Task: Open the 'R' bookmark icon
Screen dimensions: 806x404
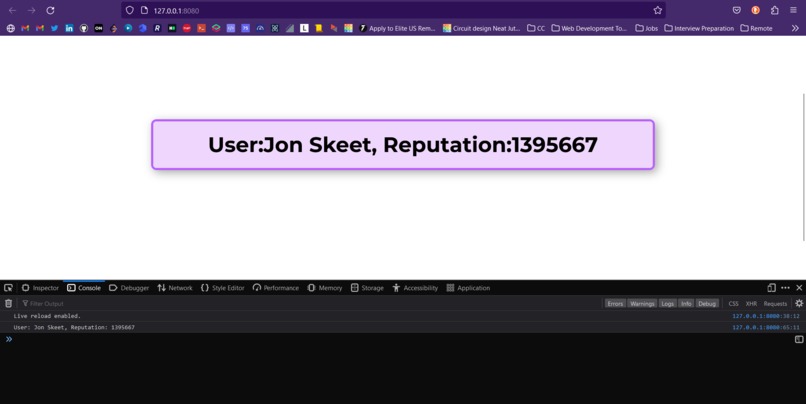Action: (157, 28)
